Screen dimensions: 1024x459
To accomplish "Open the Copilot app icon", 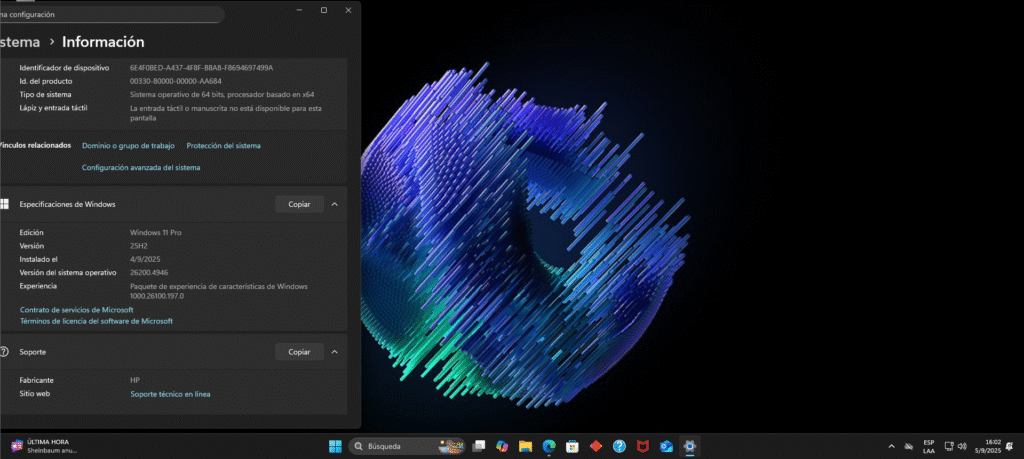I will [503, 446].
